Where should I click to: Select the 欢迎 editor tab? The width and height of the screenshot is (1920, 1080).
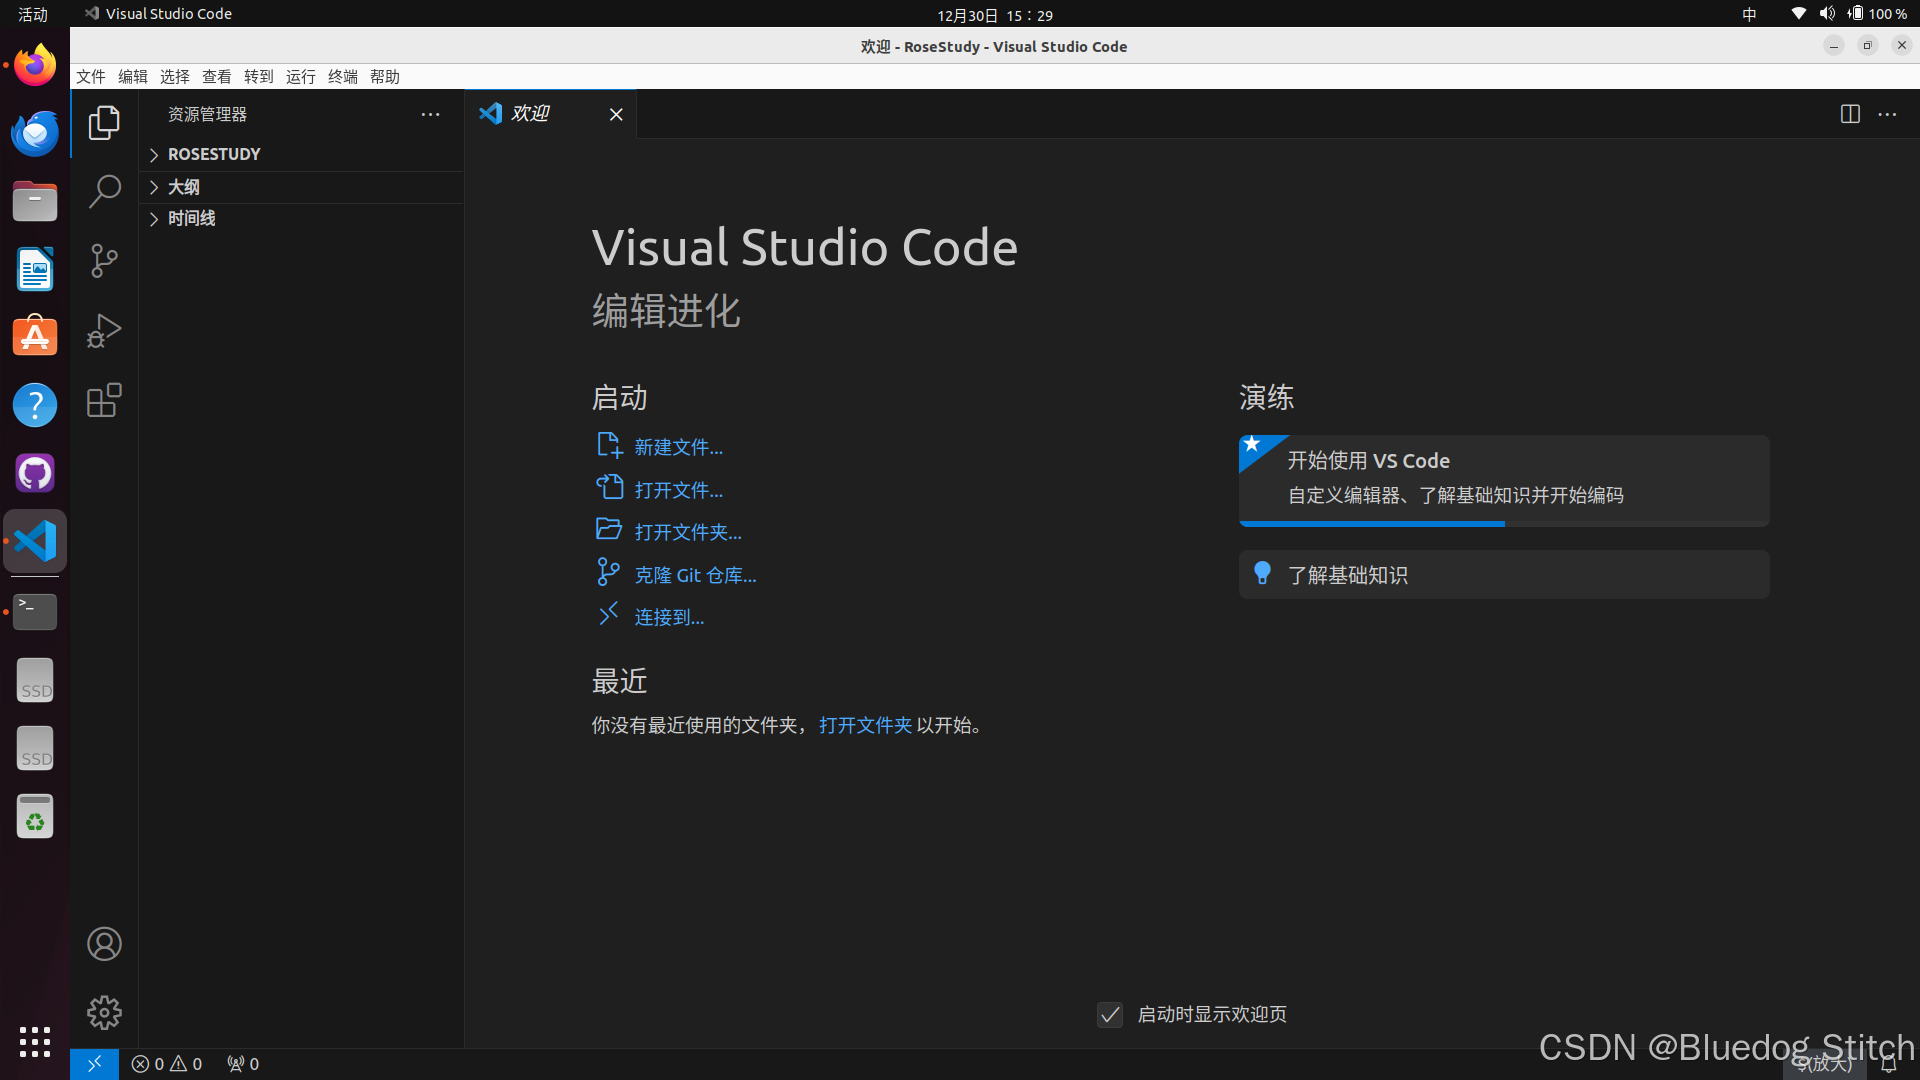click(529, 113)
